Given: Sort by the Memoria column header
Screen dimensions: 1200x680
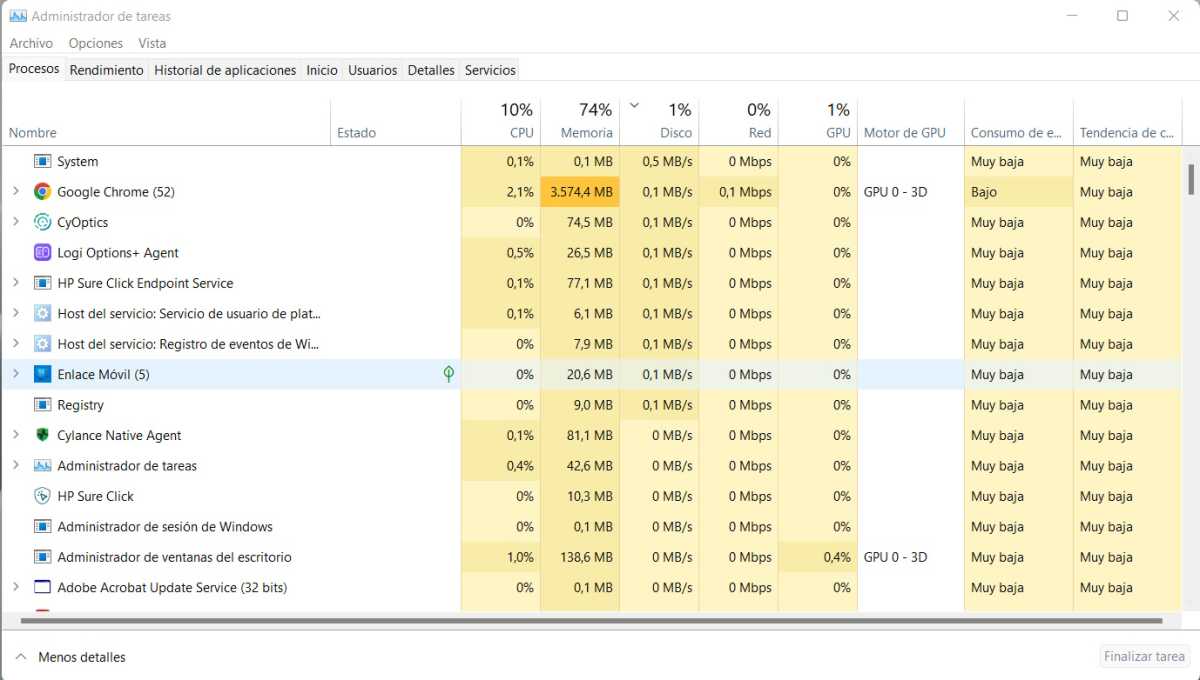Looking at the screenshot, I should (x=580, y=122).
